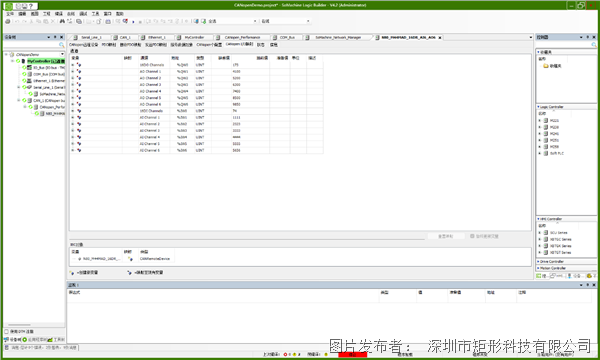Viewport: 600px width, 360px height.
Task: Switch to the CANopen_Performance editor tab
Action: click(x=241, y=37)
